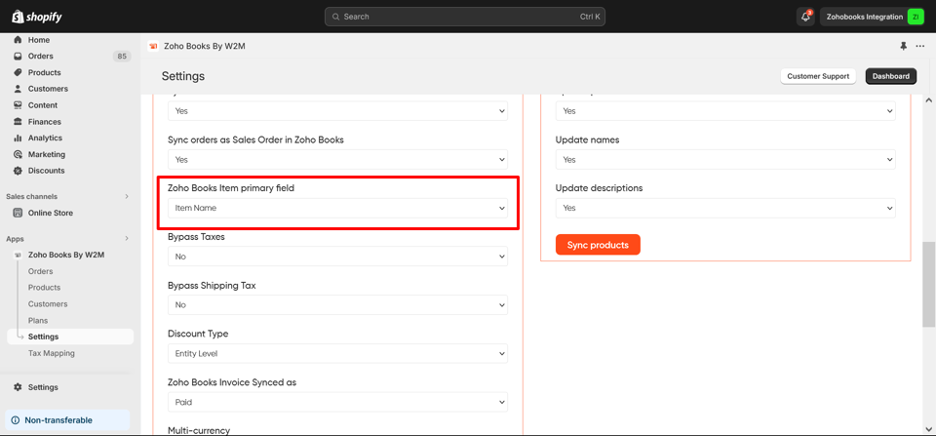Click the Settings gear icon at bottom
936x436 pixels.
click(18, 387)
